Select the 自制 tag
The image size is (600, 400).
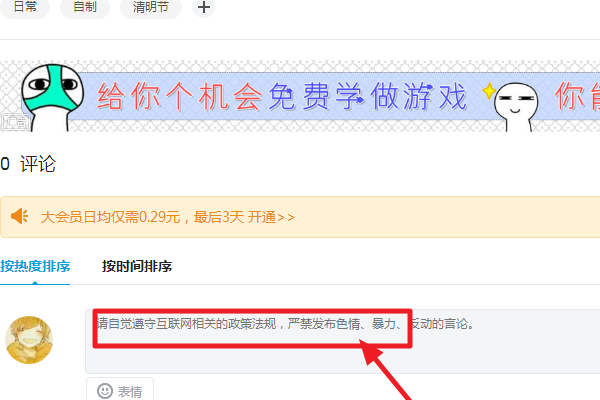click(x=85, y=7)
